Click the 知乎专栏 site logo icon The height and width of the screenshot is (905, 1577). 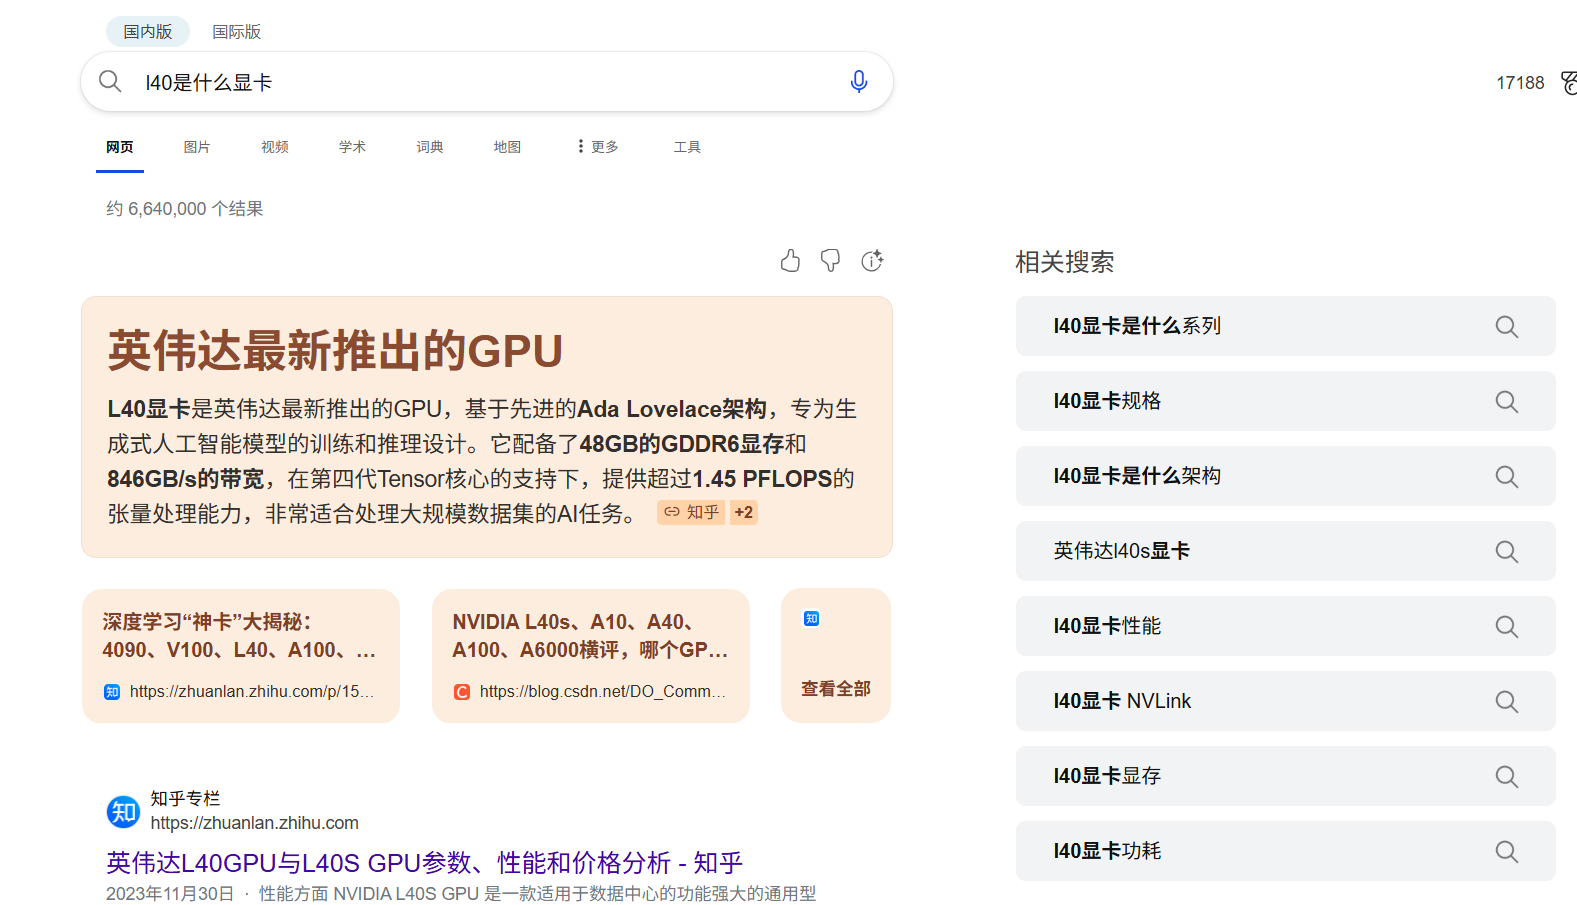124,811
